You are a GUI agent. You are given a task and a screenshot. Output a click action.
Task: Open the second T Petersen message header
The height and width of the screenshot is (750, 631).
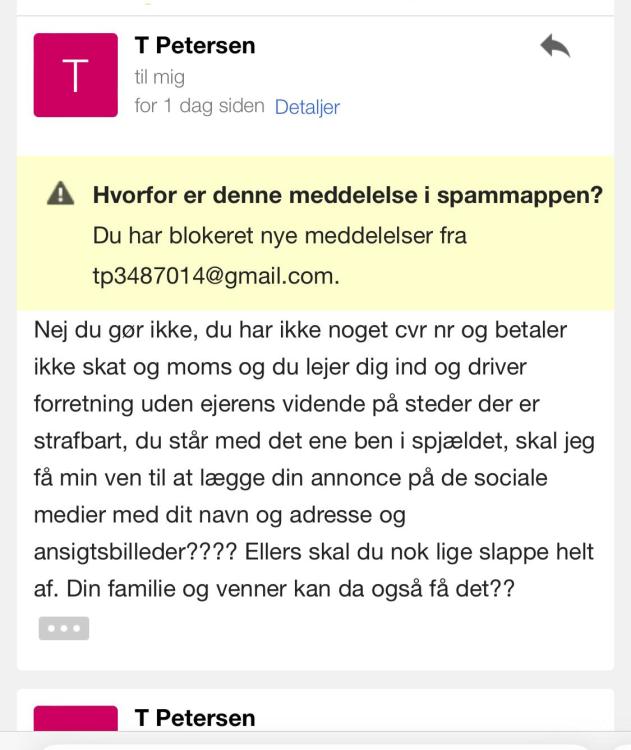pyautogui.click(x=195, y=718)
